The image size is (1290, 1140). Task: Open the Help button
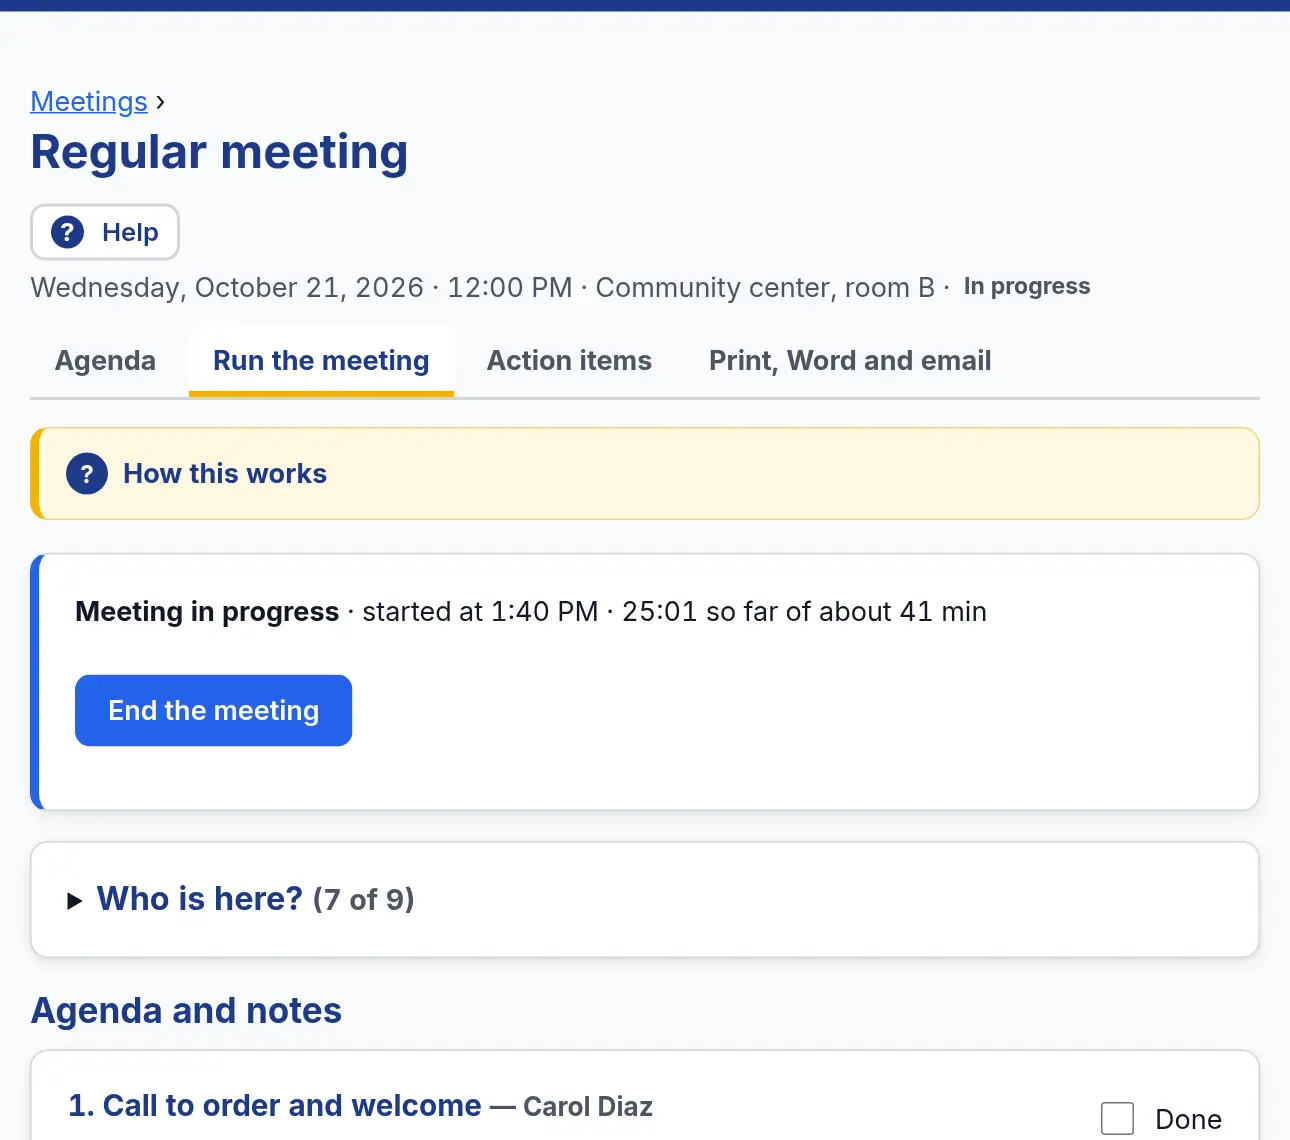coord(105,232)
